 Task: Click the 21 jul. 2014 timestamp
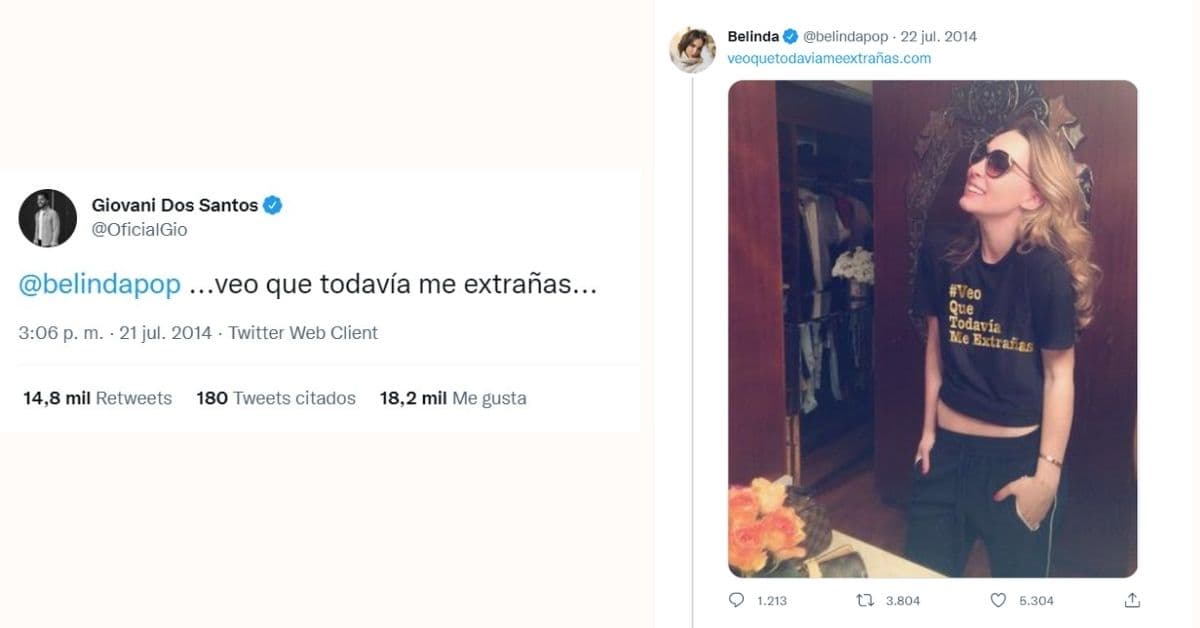(x=164, y=331)
